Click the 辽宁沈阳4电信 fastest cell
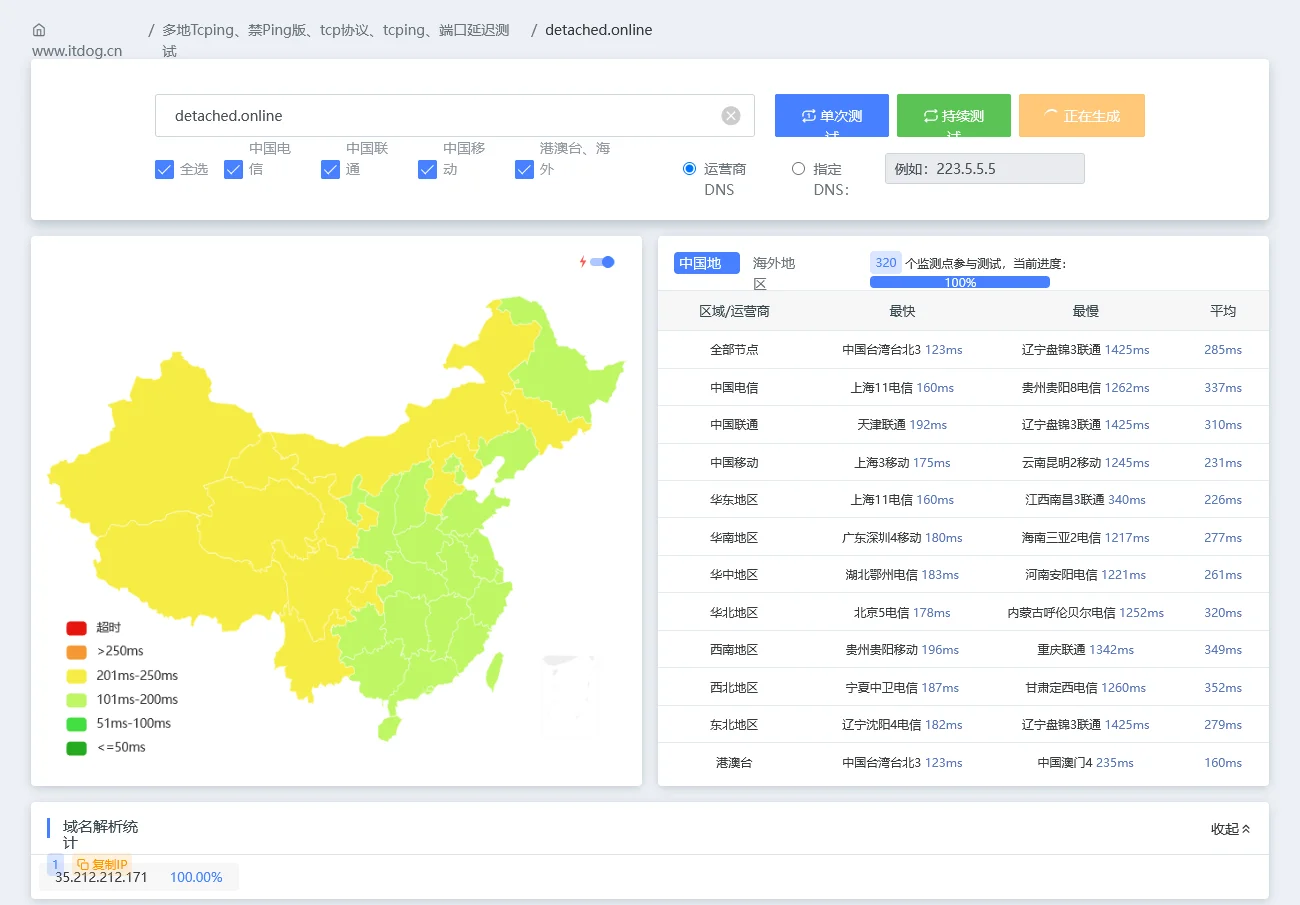This screenshot has height=905, width=1300. tap(902, 725)
